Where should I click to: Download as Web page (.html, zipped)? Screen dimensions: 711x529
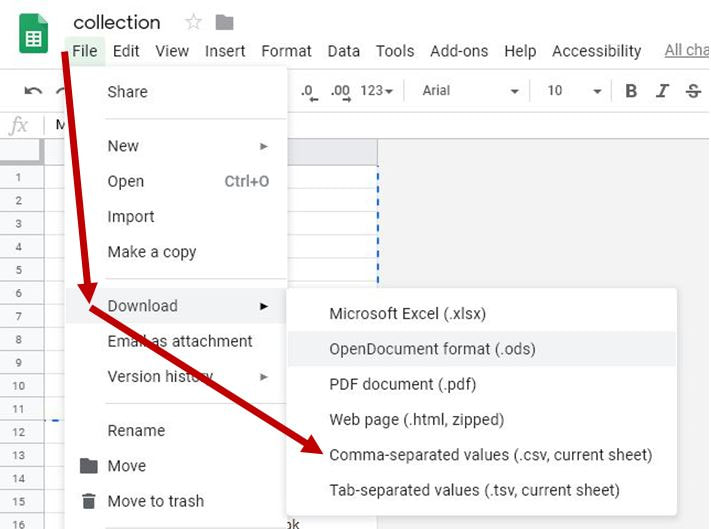point(482,420)
